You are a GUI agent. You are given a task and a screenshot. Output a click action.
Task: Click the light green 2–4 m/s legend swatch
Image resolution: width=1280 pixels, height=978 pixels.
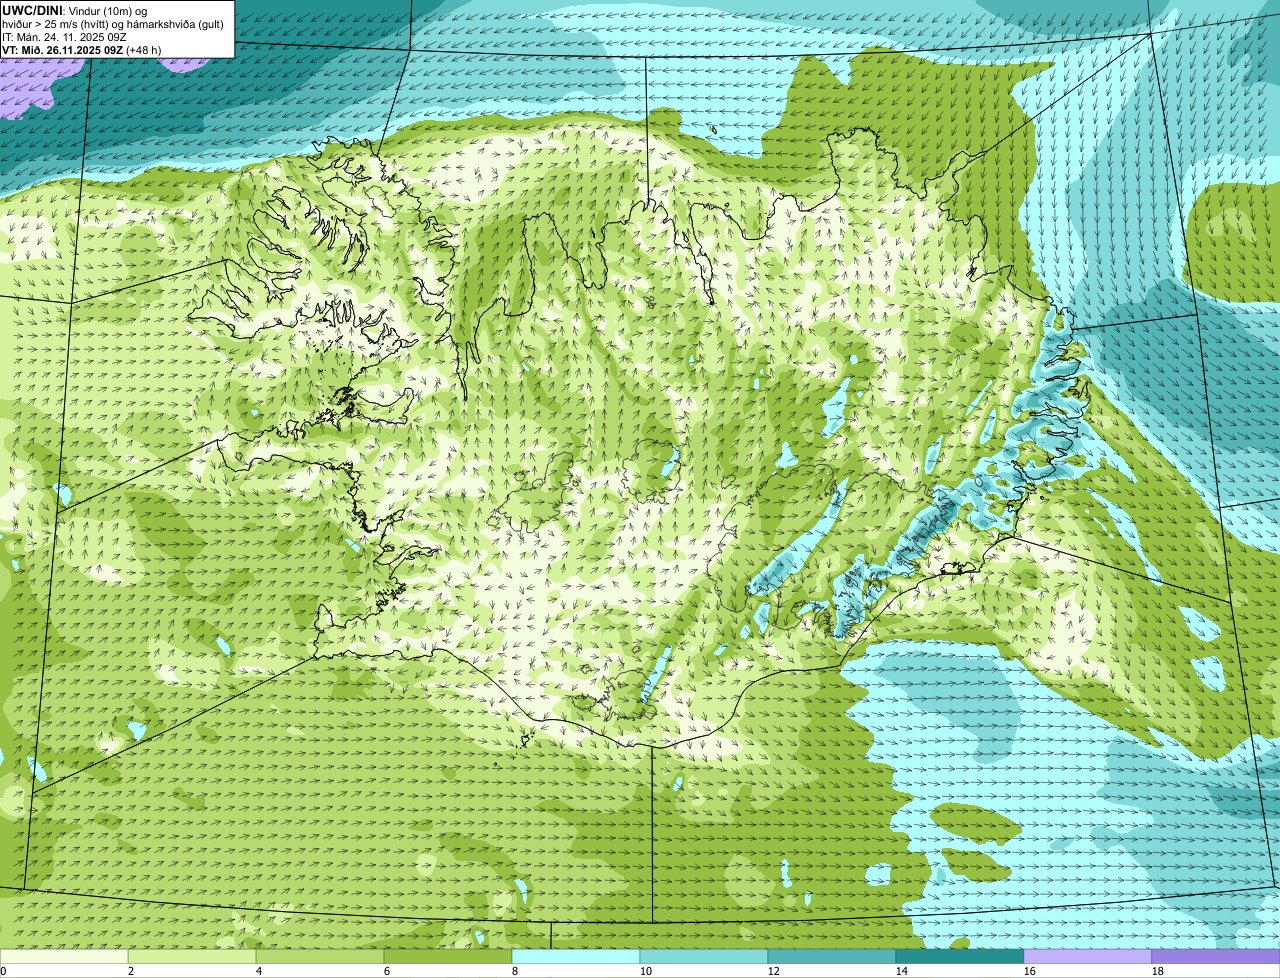(x=192, y=957)
